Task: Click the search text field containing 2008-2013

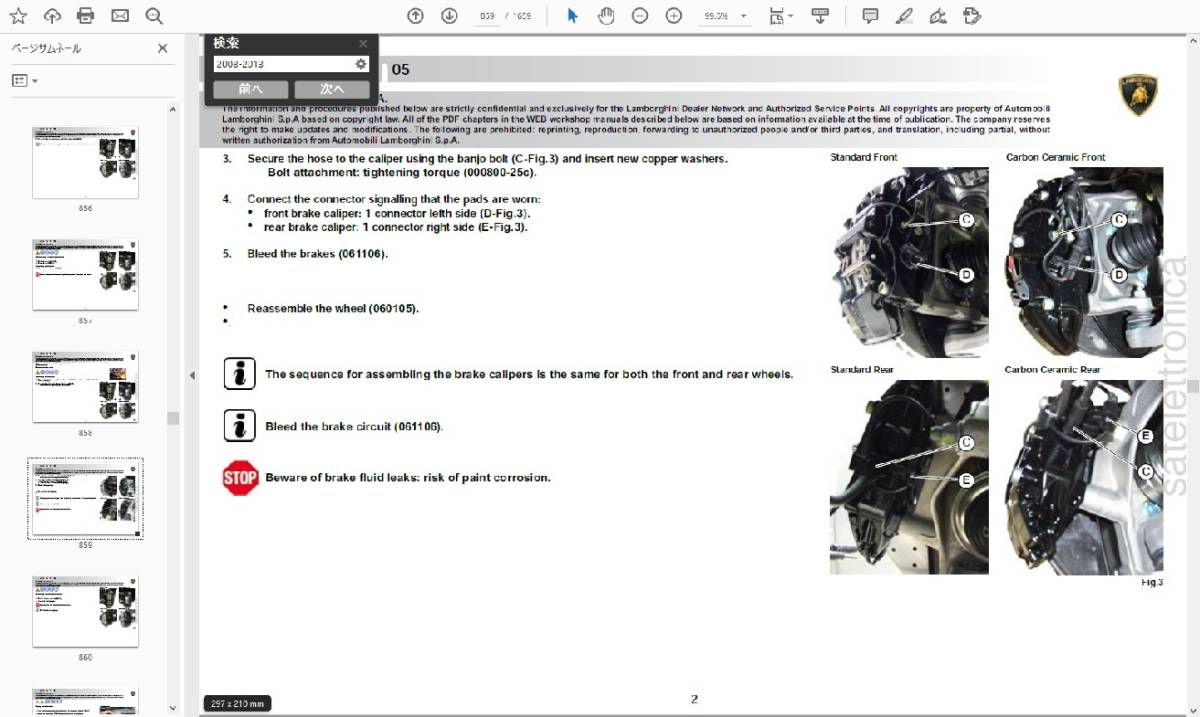Action: tap(283, 64)
